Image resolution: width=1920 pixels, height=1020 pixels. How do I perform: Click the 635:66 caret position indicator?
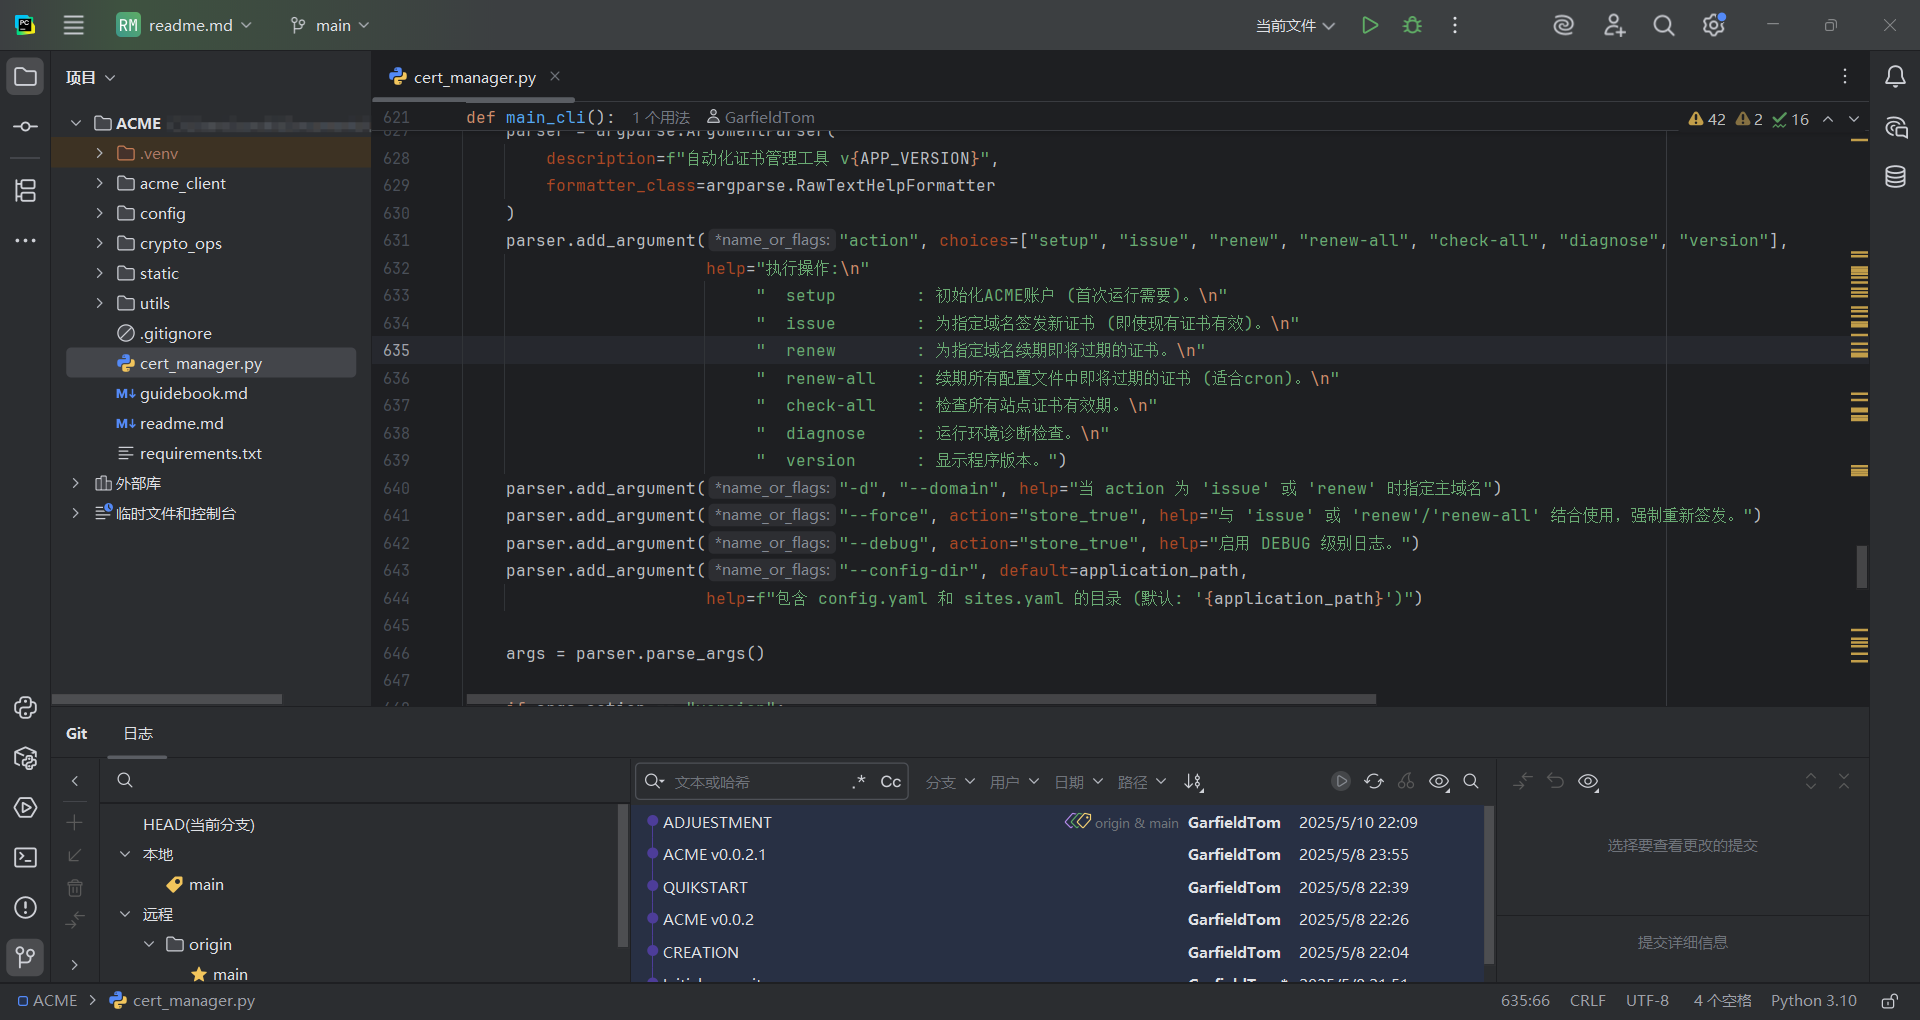(1525, 1001)
